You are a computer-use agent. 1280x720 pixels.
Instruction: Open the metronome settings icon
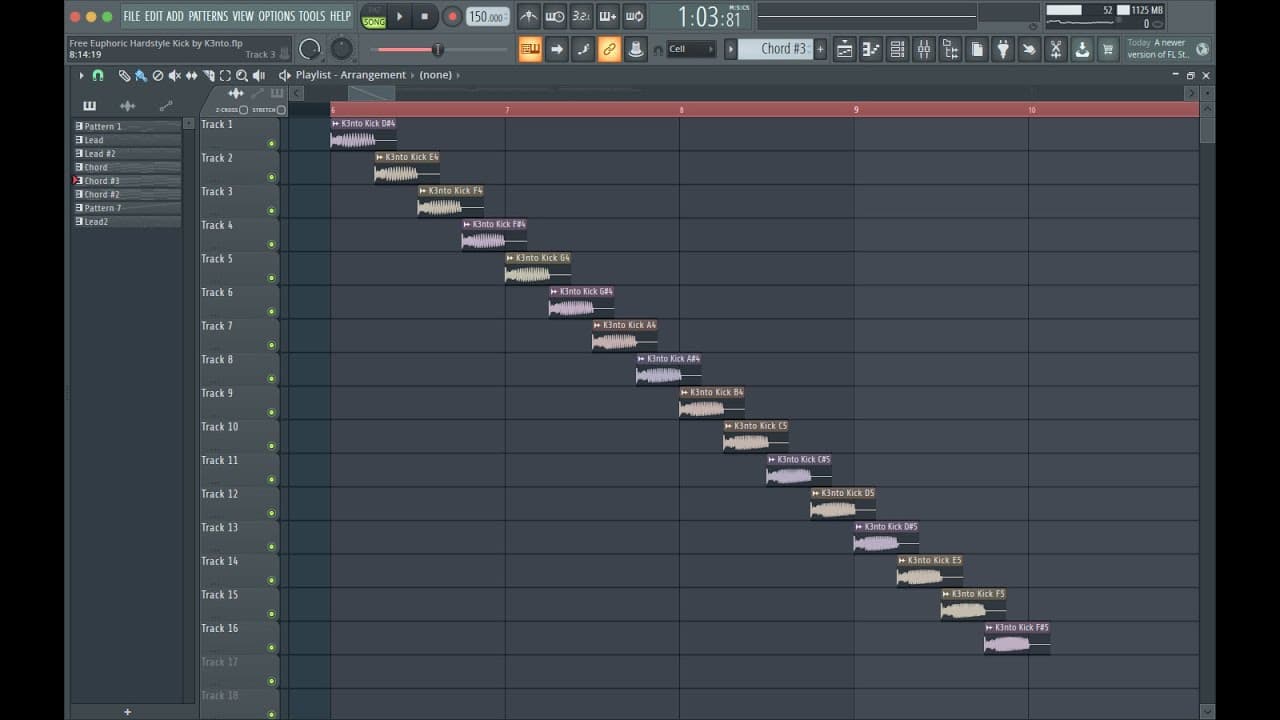(529, 16)
